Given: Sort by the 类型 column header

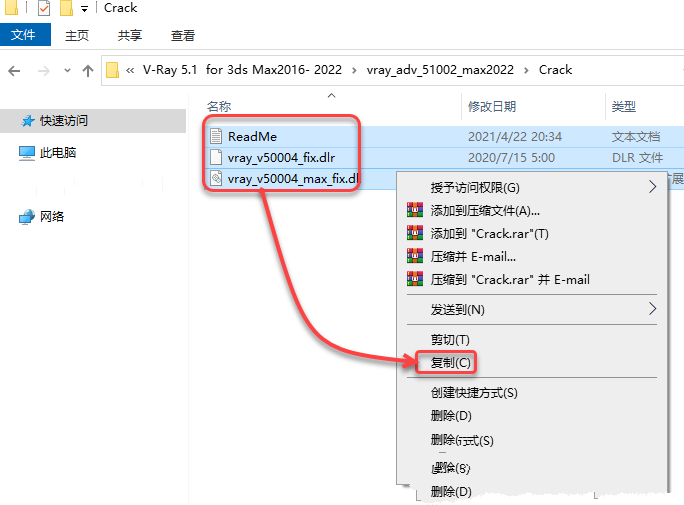Looking at the screenshot, I should (624, 106).
